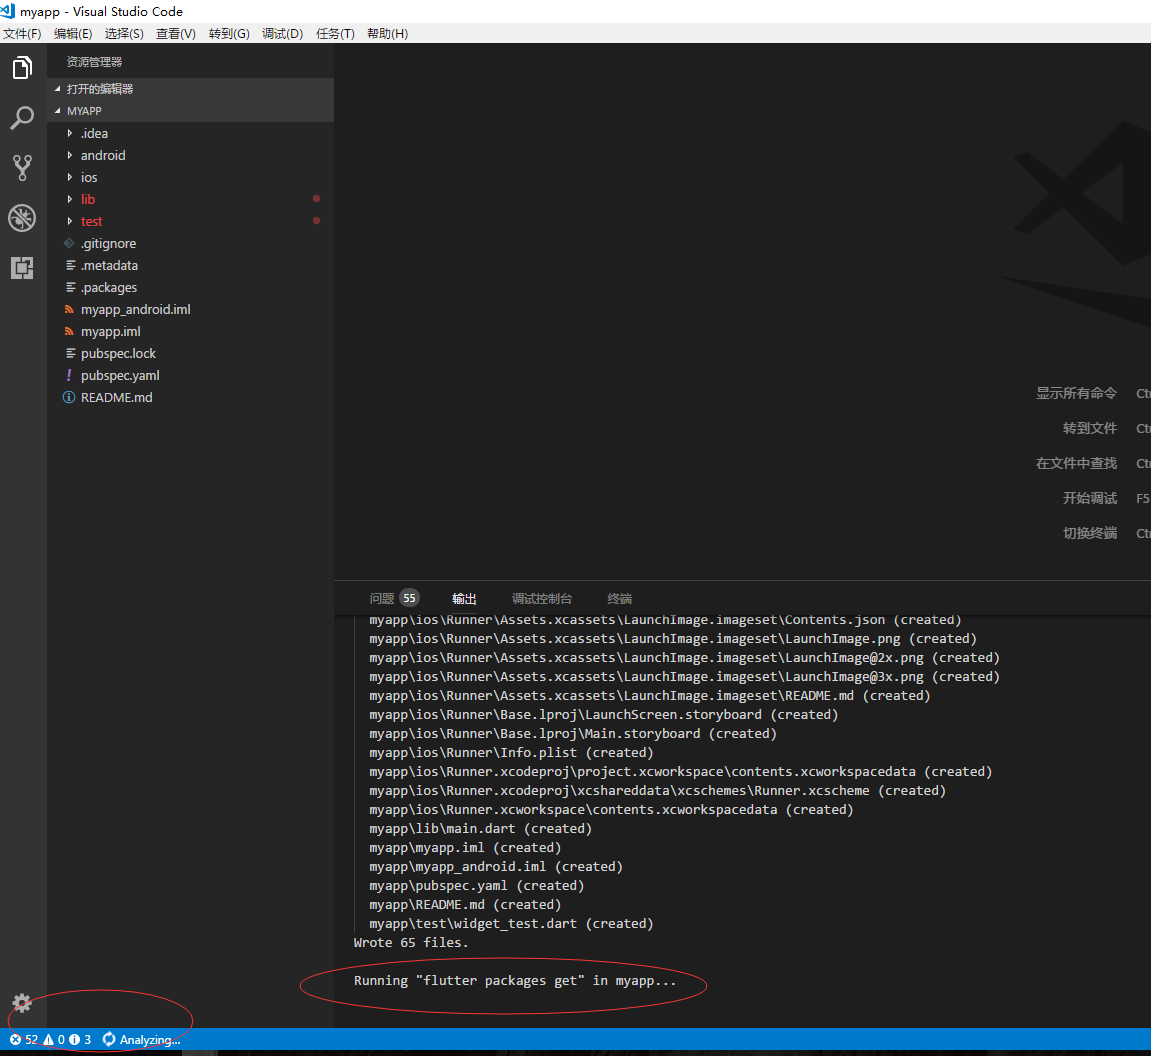The height and width of the screenshot is (1056, 1151).
Task: Click the 切换终端 shortcut hint
Action: 1090,533
